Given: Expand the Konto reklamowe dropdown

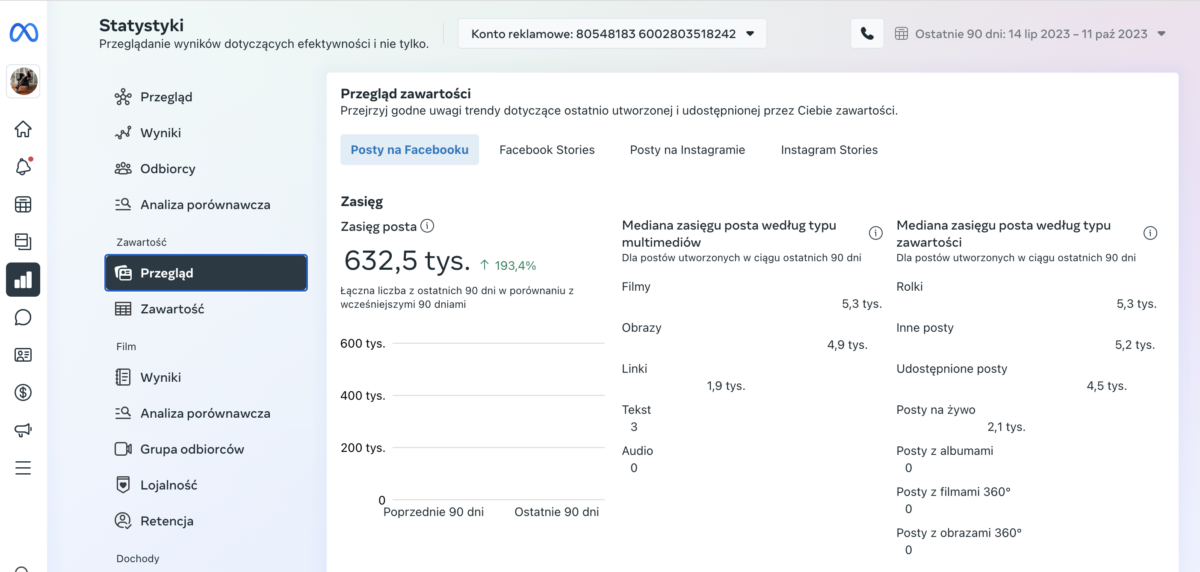Looking at the screenshot, I should tap(612, 33).
